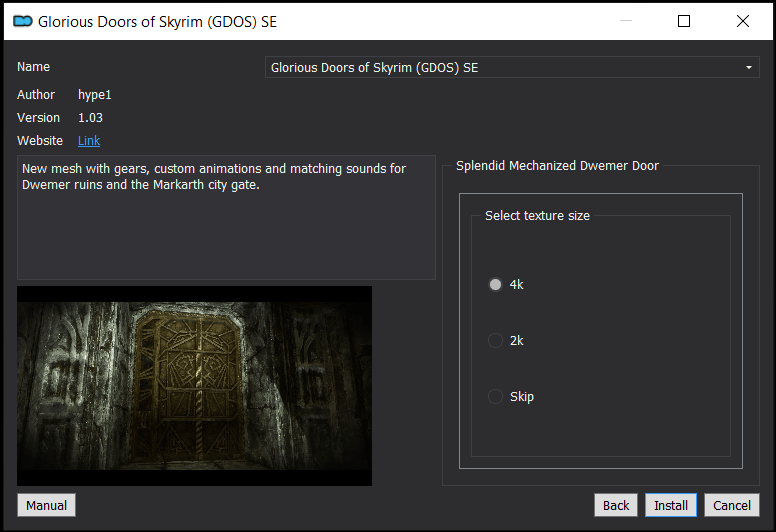Minimize the installer window
The width and height of the screenshot is (776, 532).
tap(626, 21)
